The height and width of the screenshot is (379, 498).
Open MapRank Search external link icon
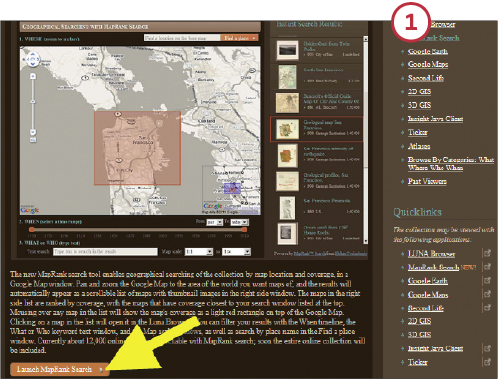pyautogui.click(x=487, y=267)
